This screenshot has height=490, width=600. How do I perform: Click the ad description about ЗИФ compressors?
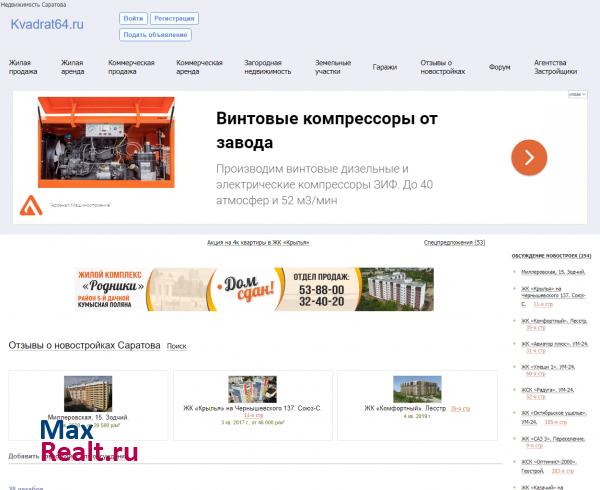(324, 184)
